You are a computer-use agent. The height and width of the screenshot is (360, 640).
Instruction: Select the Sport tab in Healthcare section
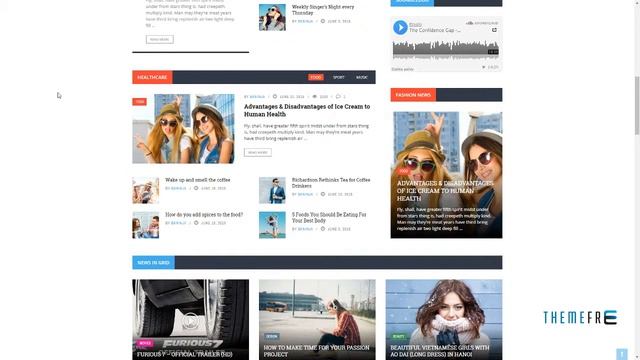338,77
